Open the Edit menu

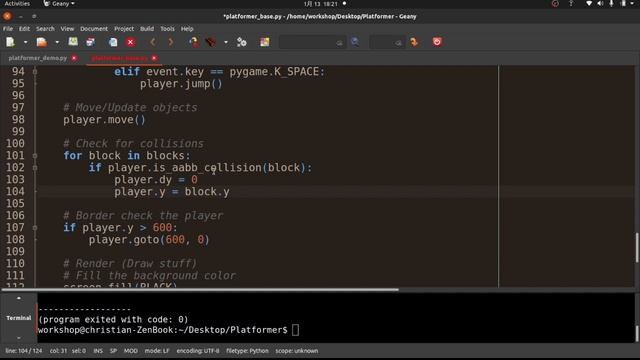click(24, 29)
